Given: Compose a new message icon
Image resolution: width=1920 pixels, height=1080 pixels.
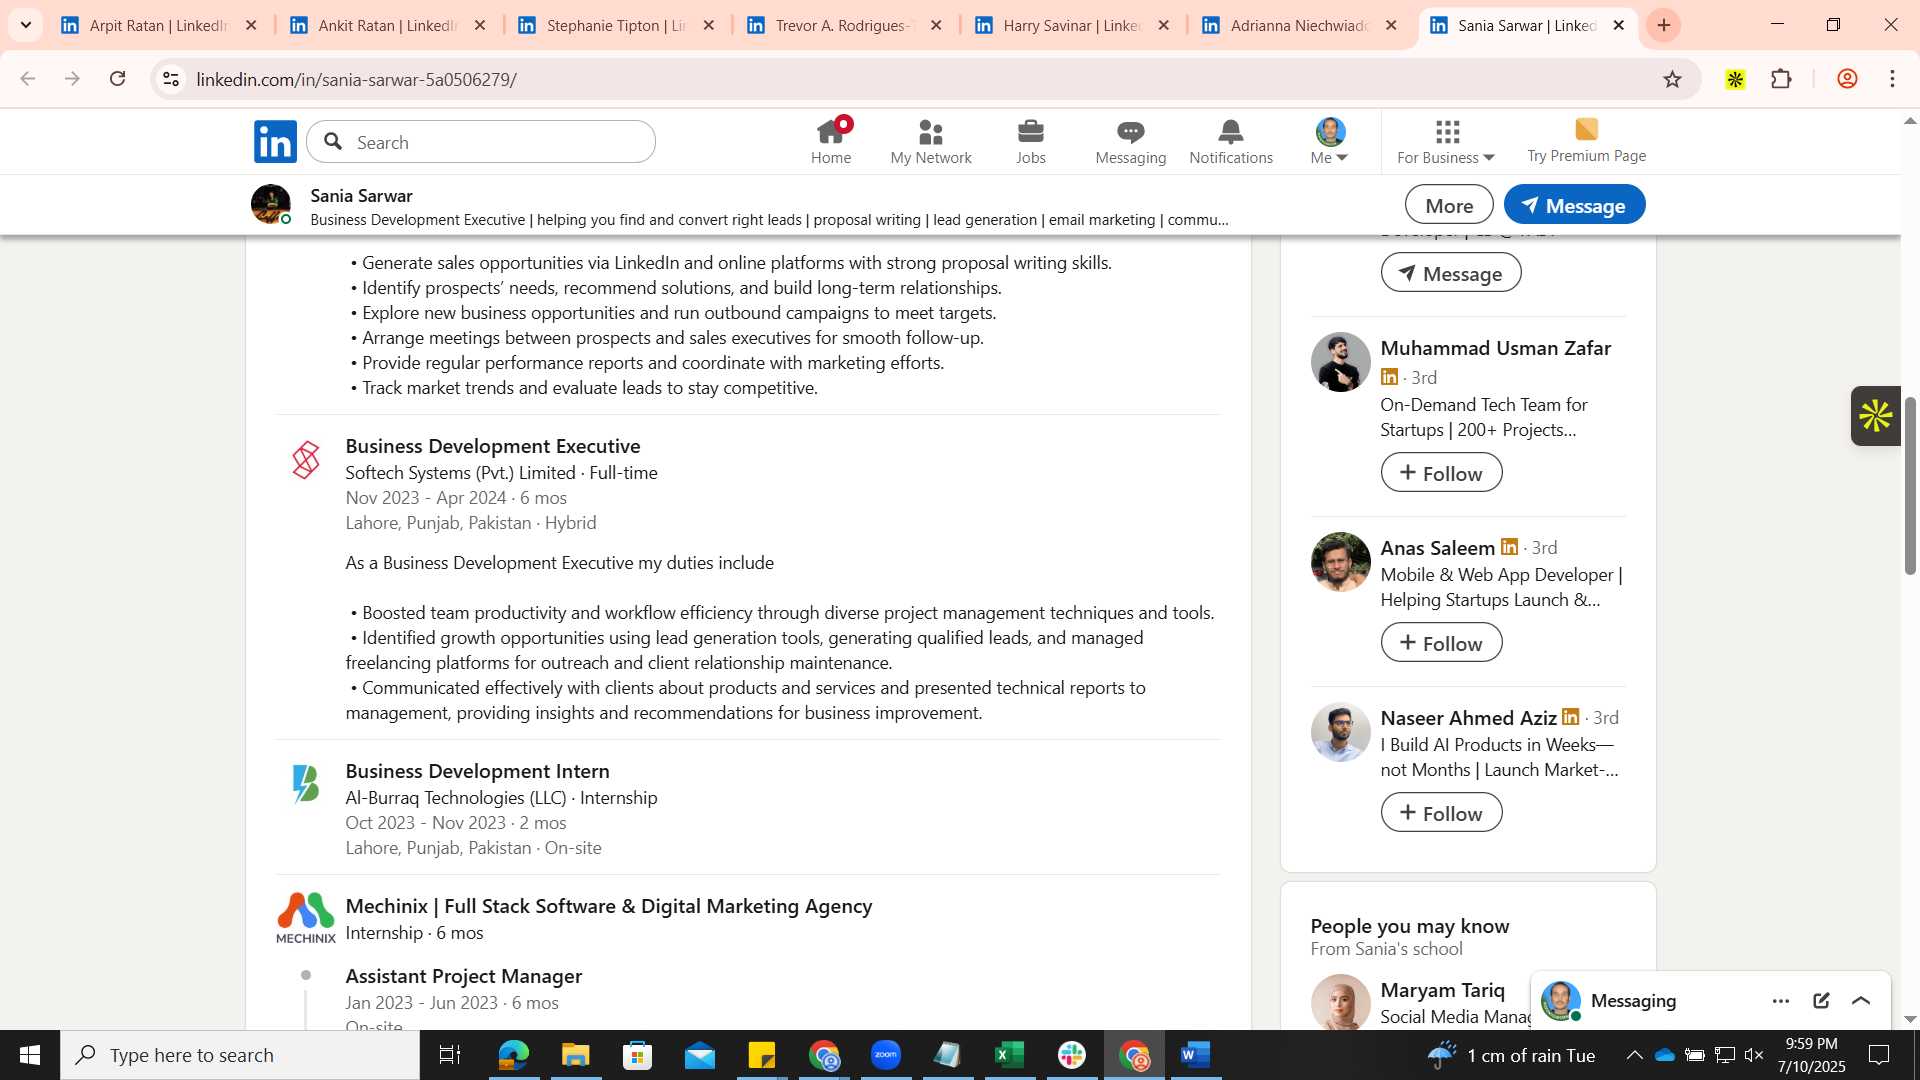Looking at the screenshot, I should point(1821,1001).
